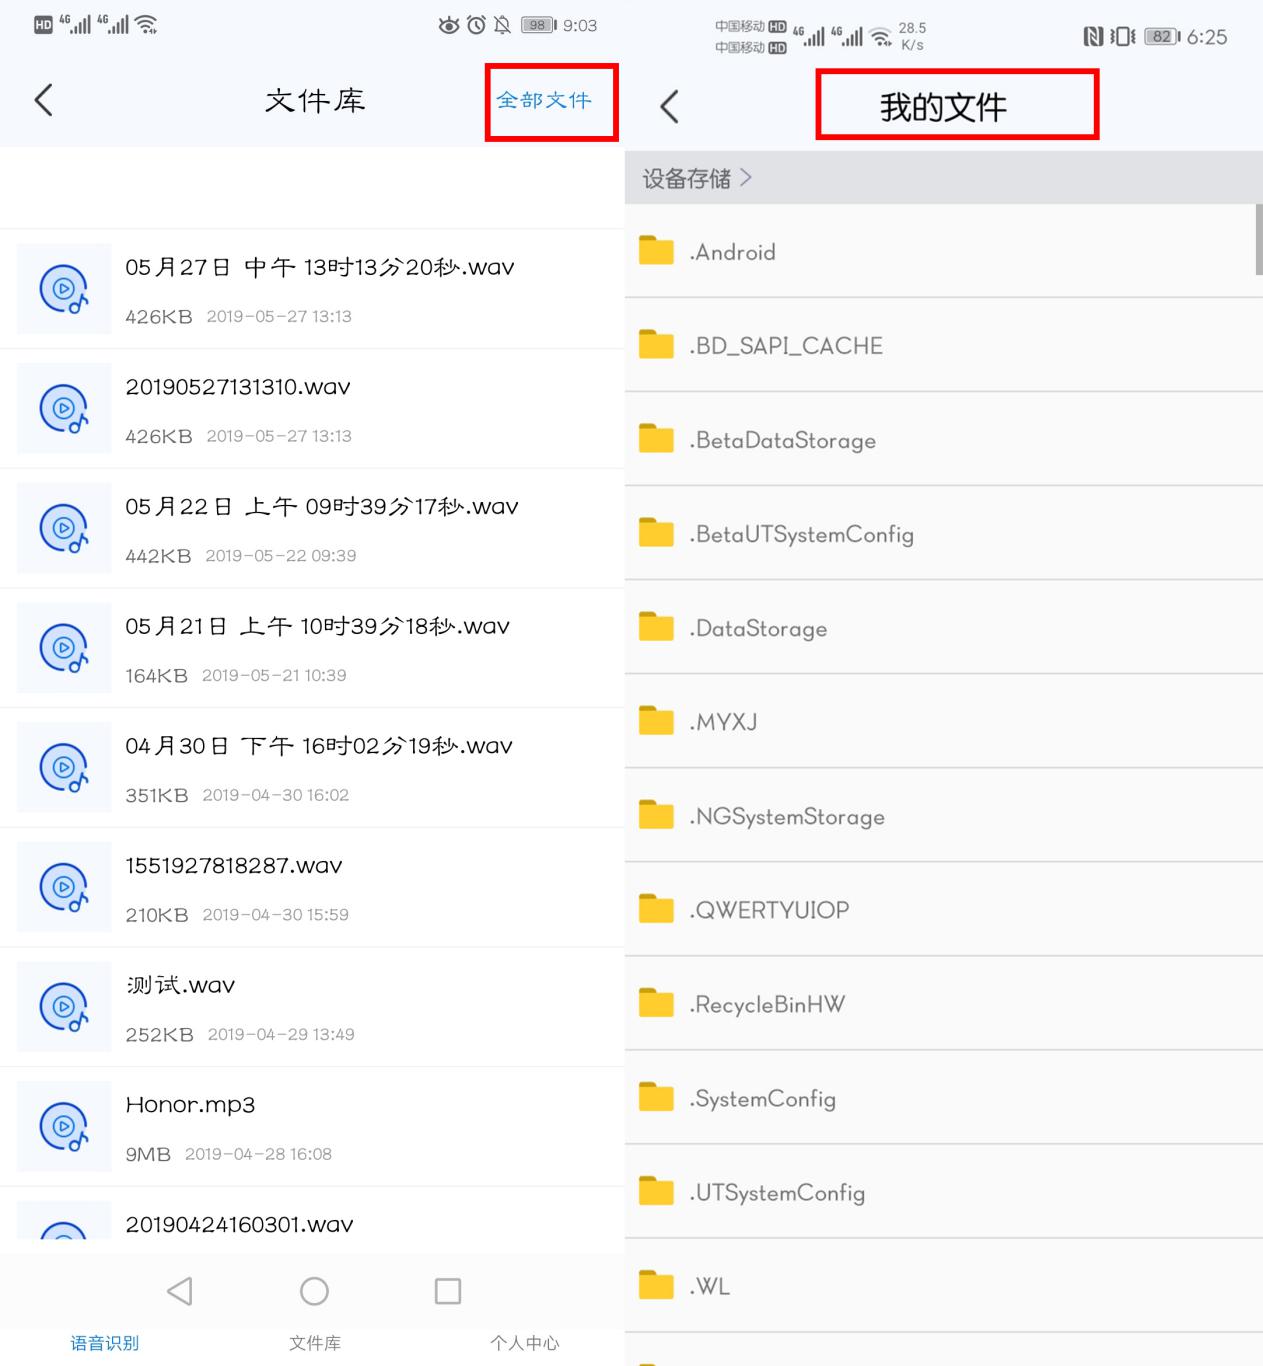Screen dimensions: 1263x1366
Task: Tap the recents square navigation button
Action: pyautogui.click(x=447, y=1291)
